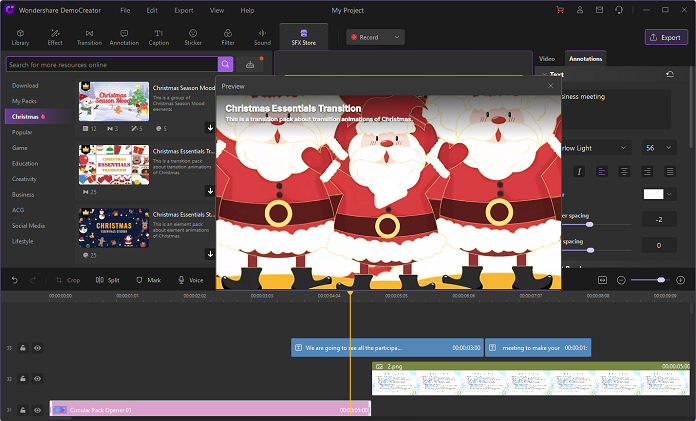
Task: Adjust the line spacing slider
Action: coord(590,250)
